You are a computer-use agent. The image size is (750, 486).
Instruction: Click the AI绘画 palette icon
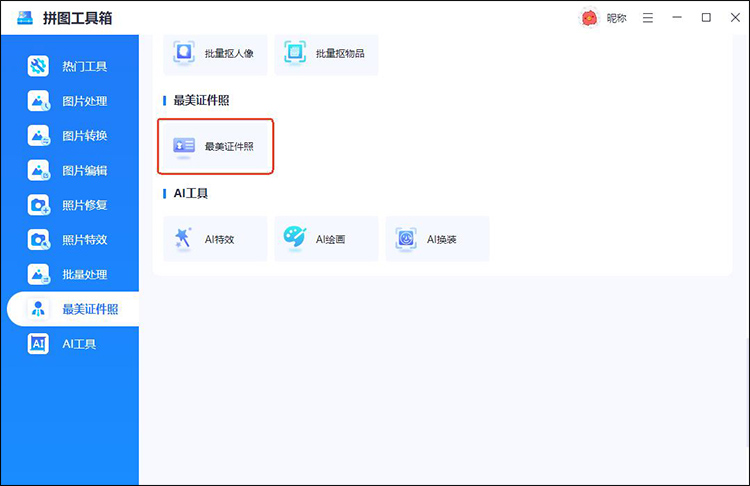tap(295, 237)
